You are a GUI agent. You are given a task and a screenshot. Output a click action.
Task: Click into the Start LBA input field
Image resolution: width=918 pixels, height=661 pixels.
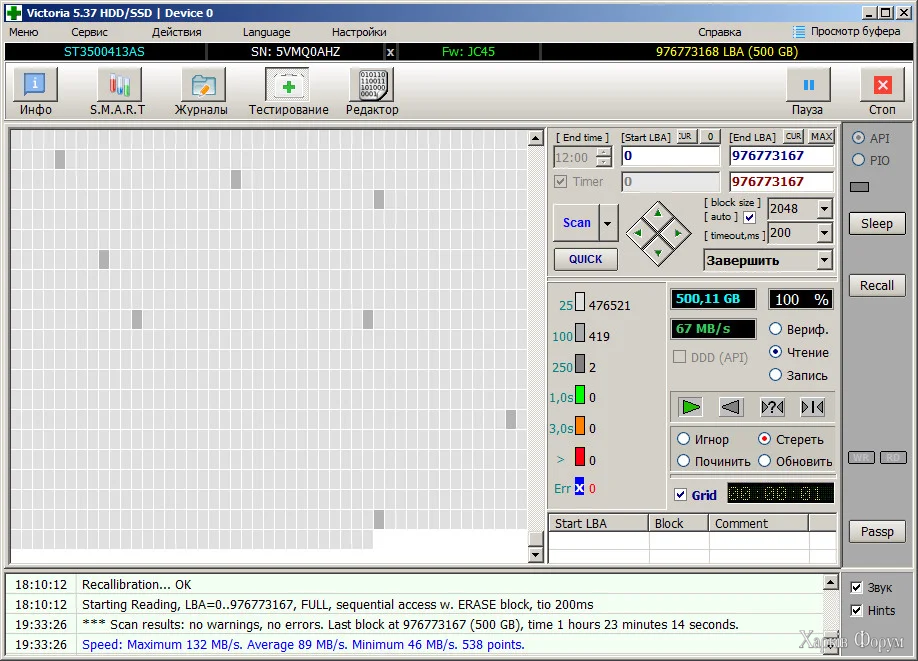[670, 156]
